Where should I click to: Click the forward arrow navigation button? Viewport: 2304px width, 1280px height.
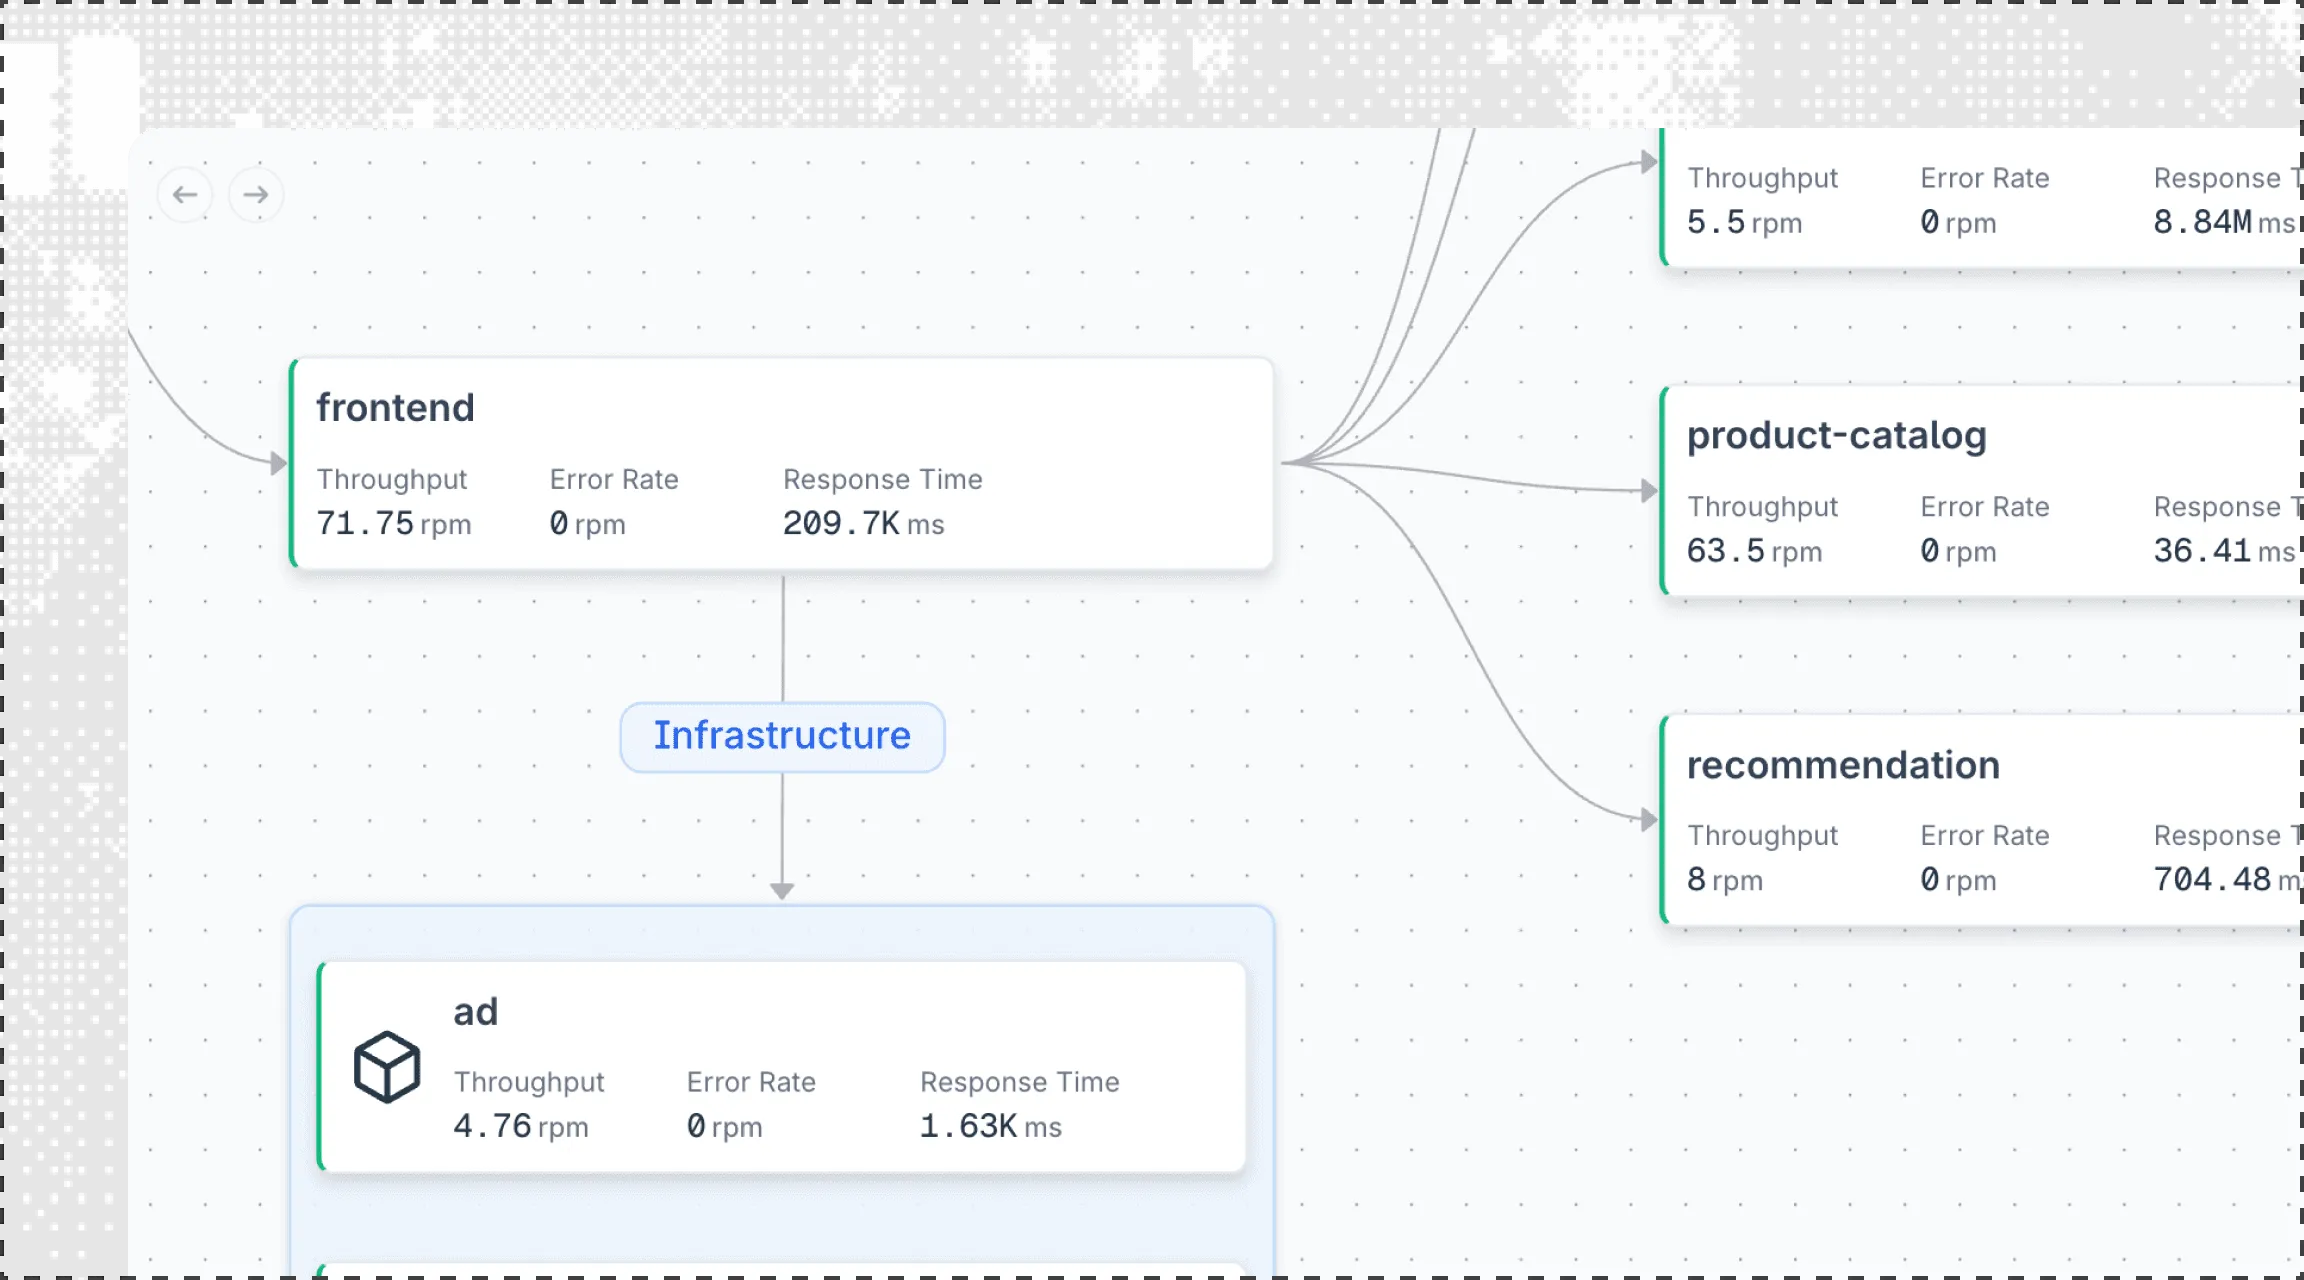click(x=256, y=194)
